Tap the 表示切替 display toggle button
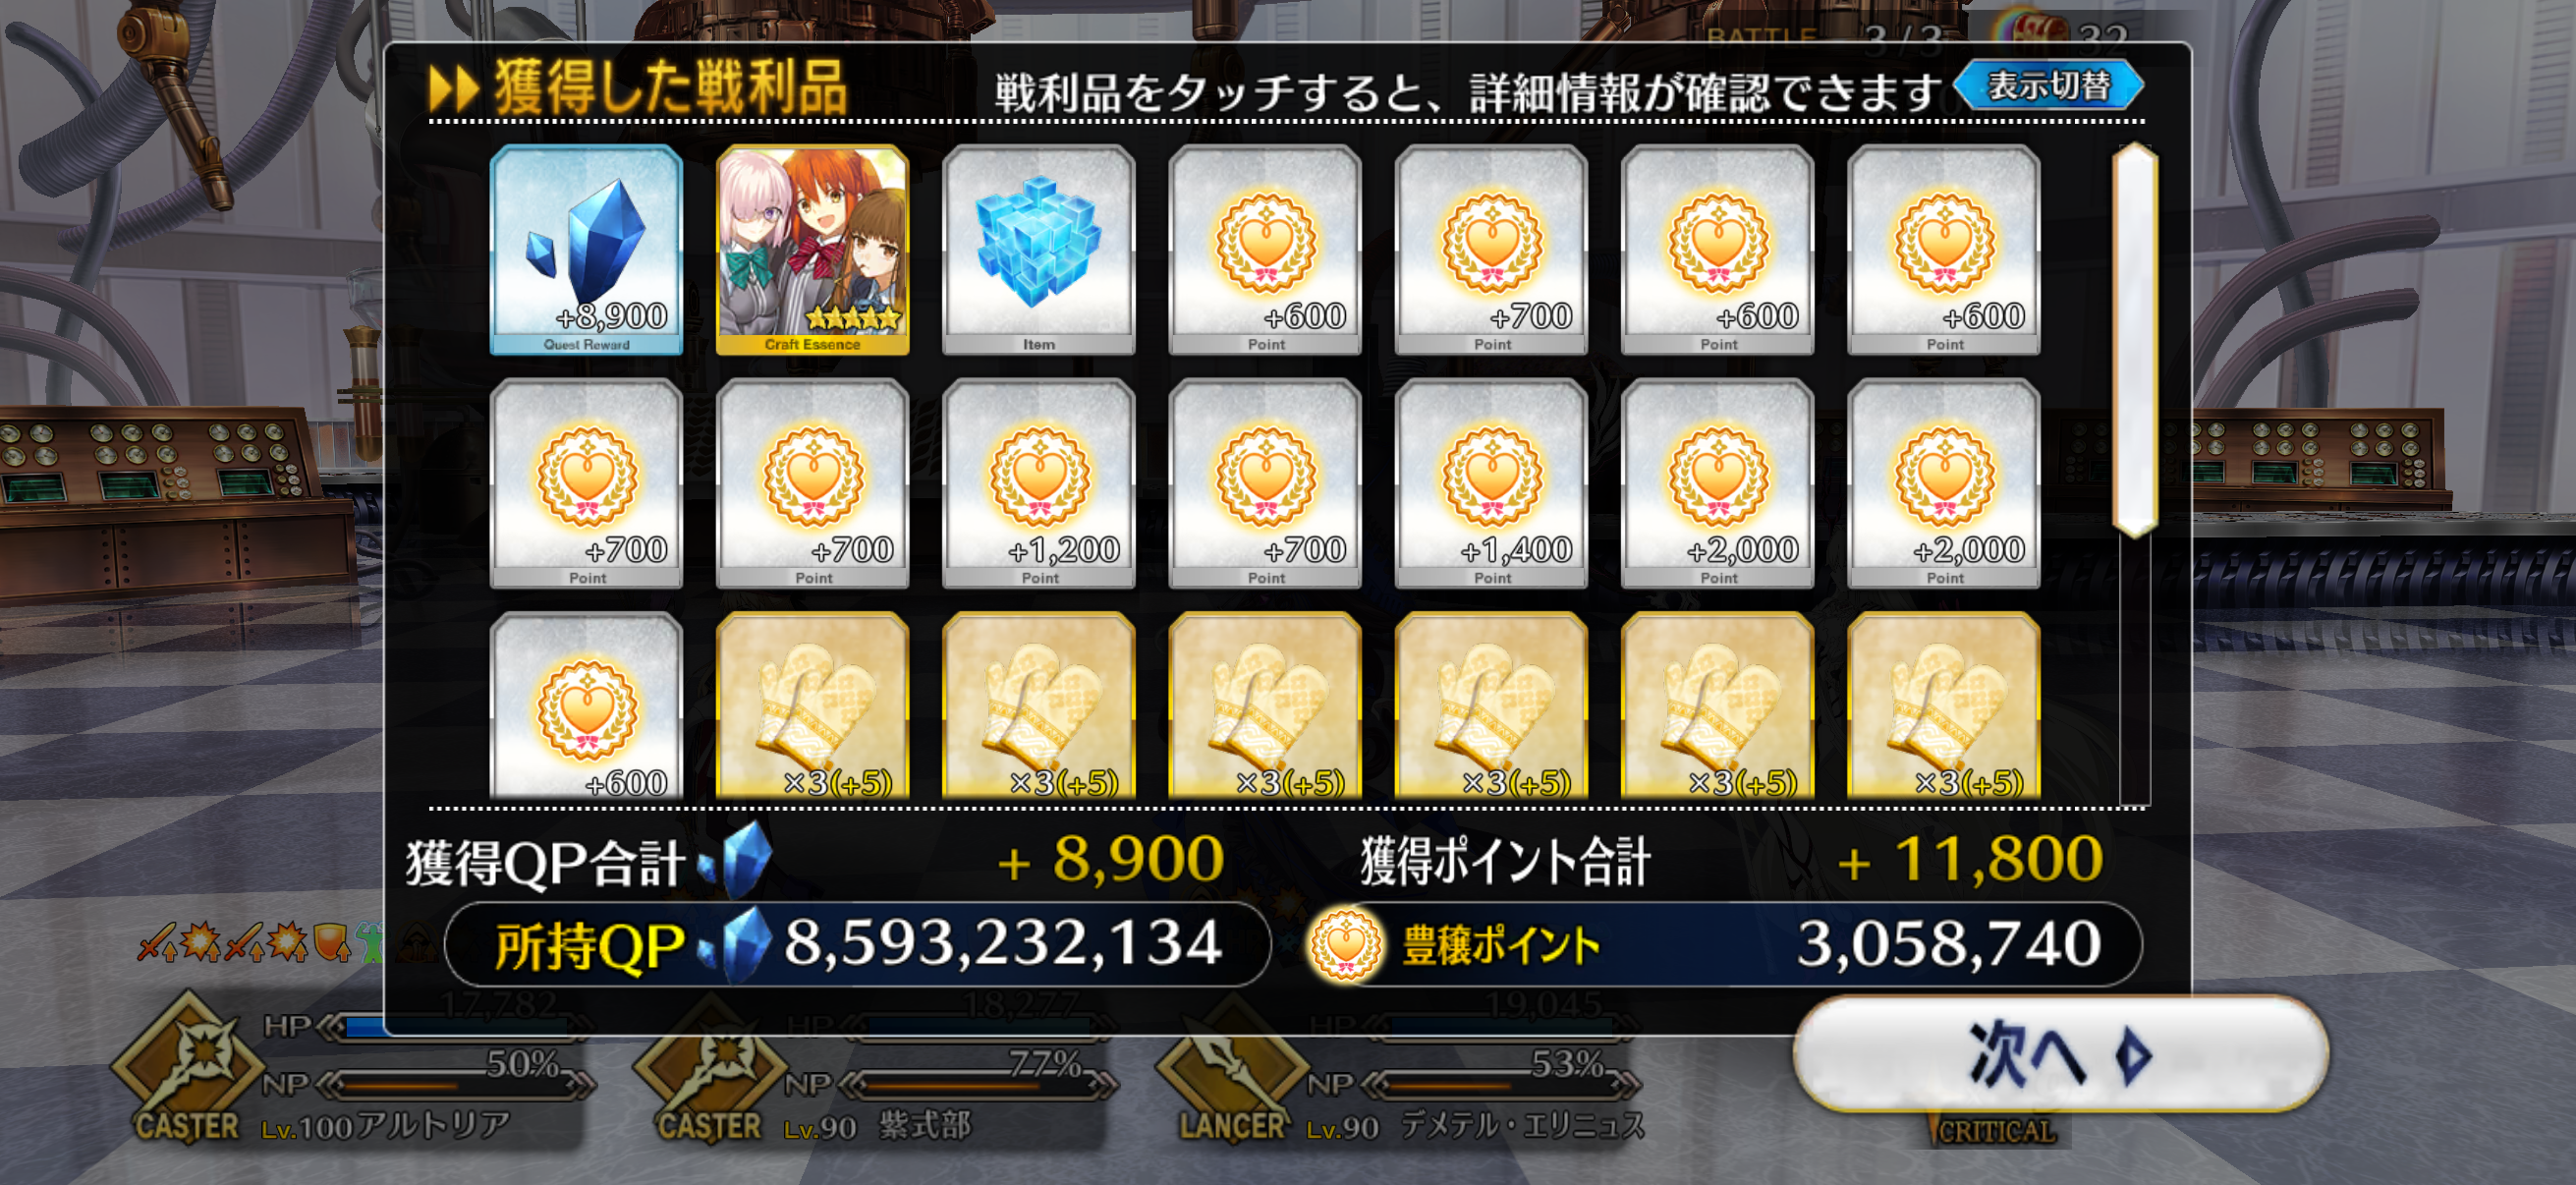The image size is (2576, 1185). [2048, 86]
